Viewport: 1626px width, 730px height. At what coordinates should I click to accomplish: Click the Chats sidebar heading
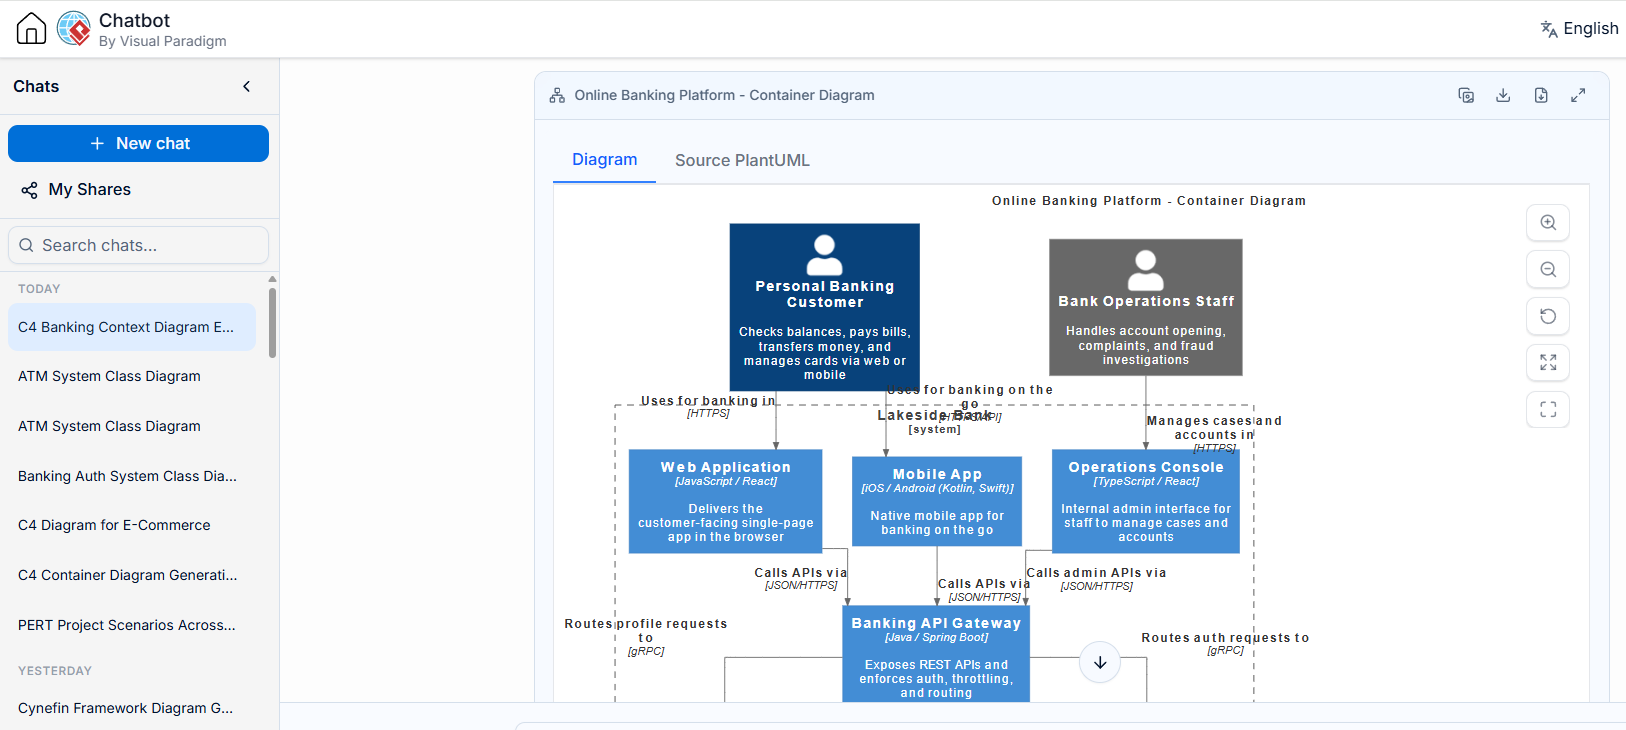pos(36,86)
